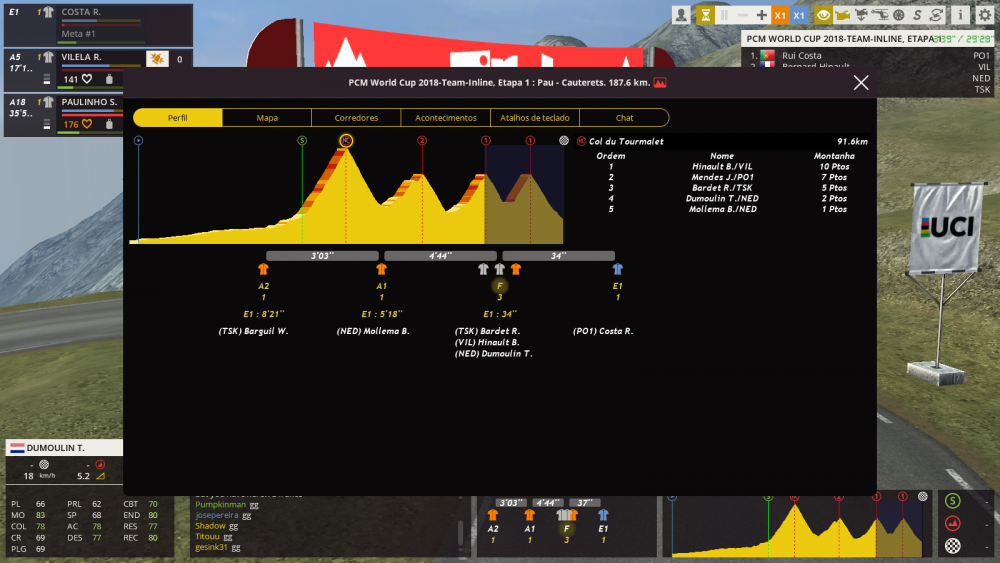Click the checkered finish icon bottom right
1000x563 pixels.
pos(953,546)
